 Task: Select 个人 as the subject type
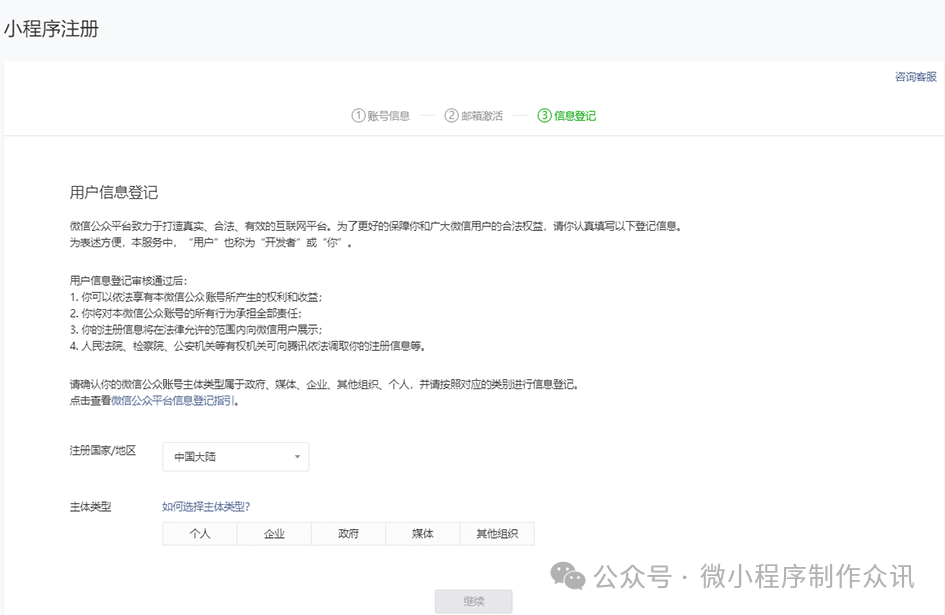point(199,534)
